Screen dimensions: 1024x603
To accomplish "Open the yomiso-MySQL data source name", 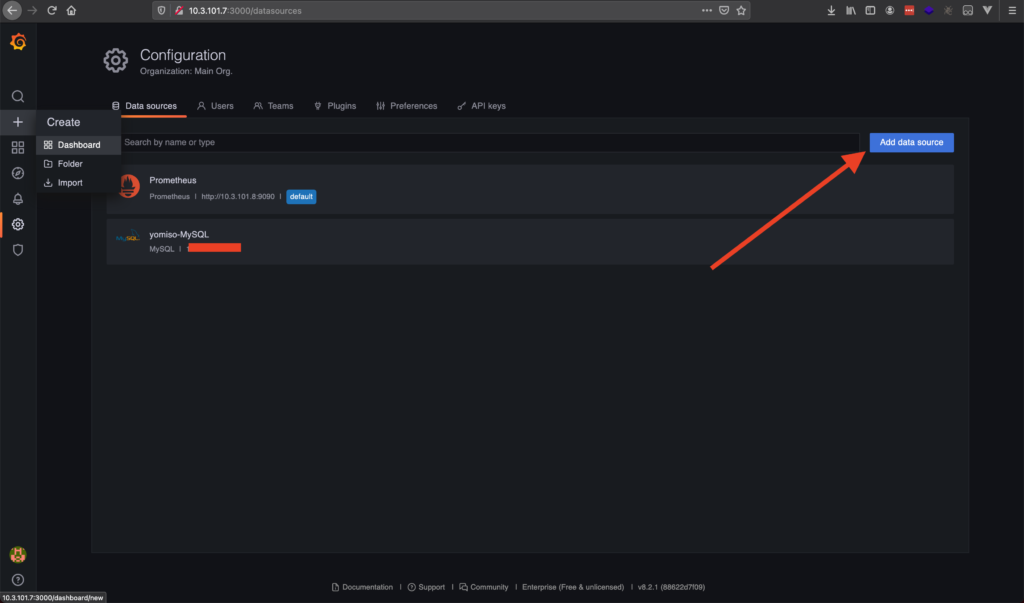I will 179,235.
